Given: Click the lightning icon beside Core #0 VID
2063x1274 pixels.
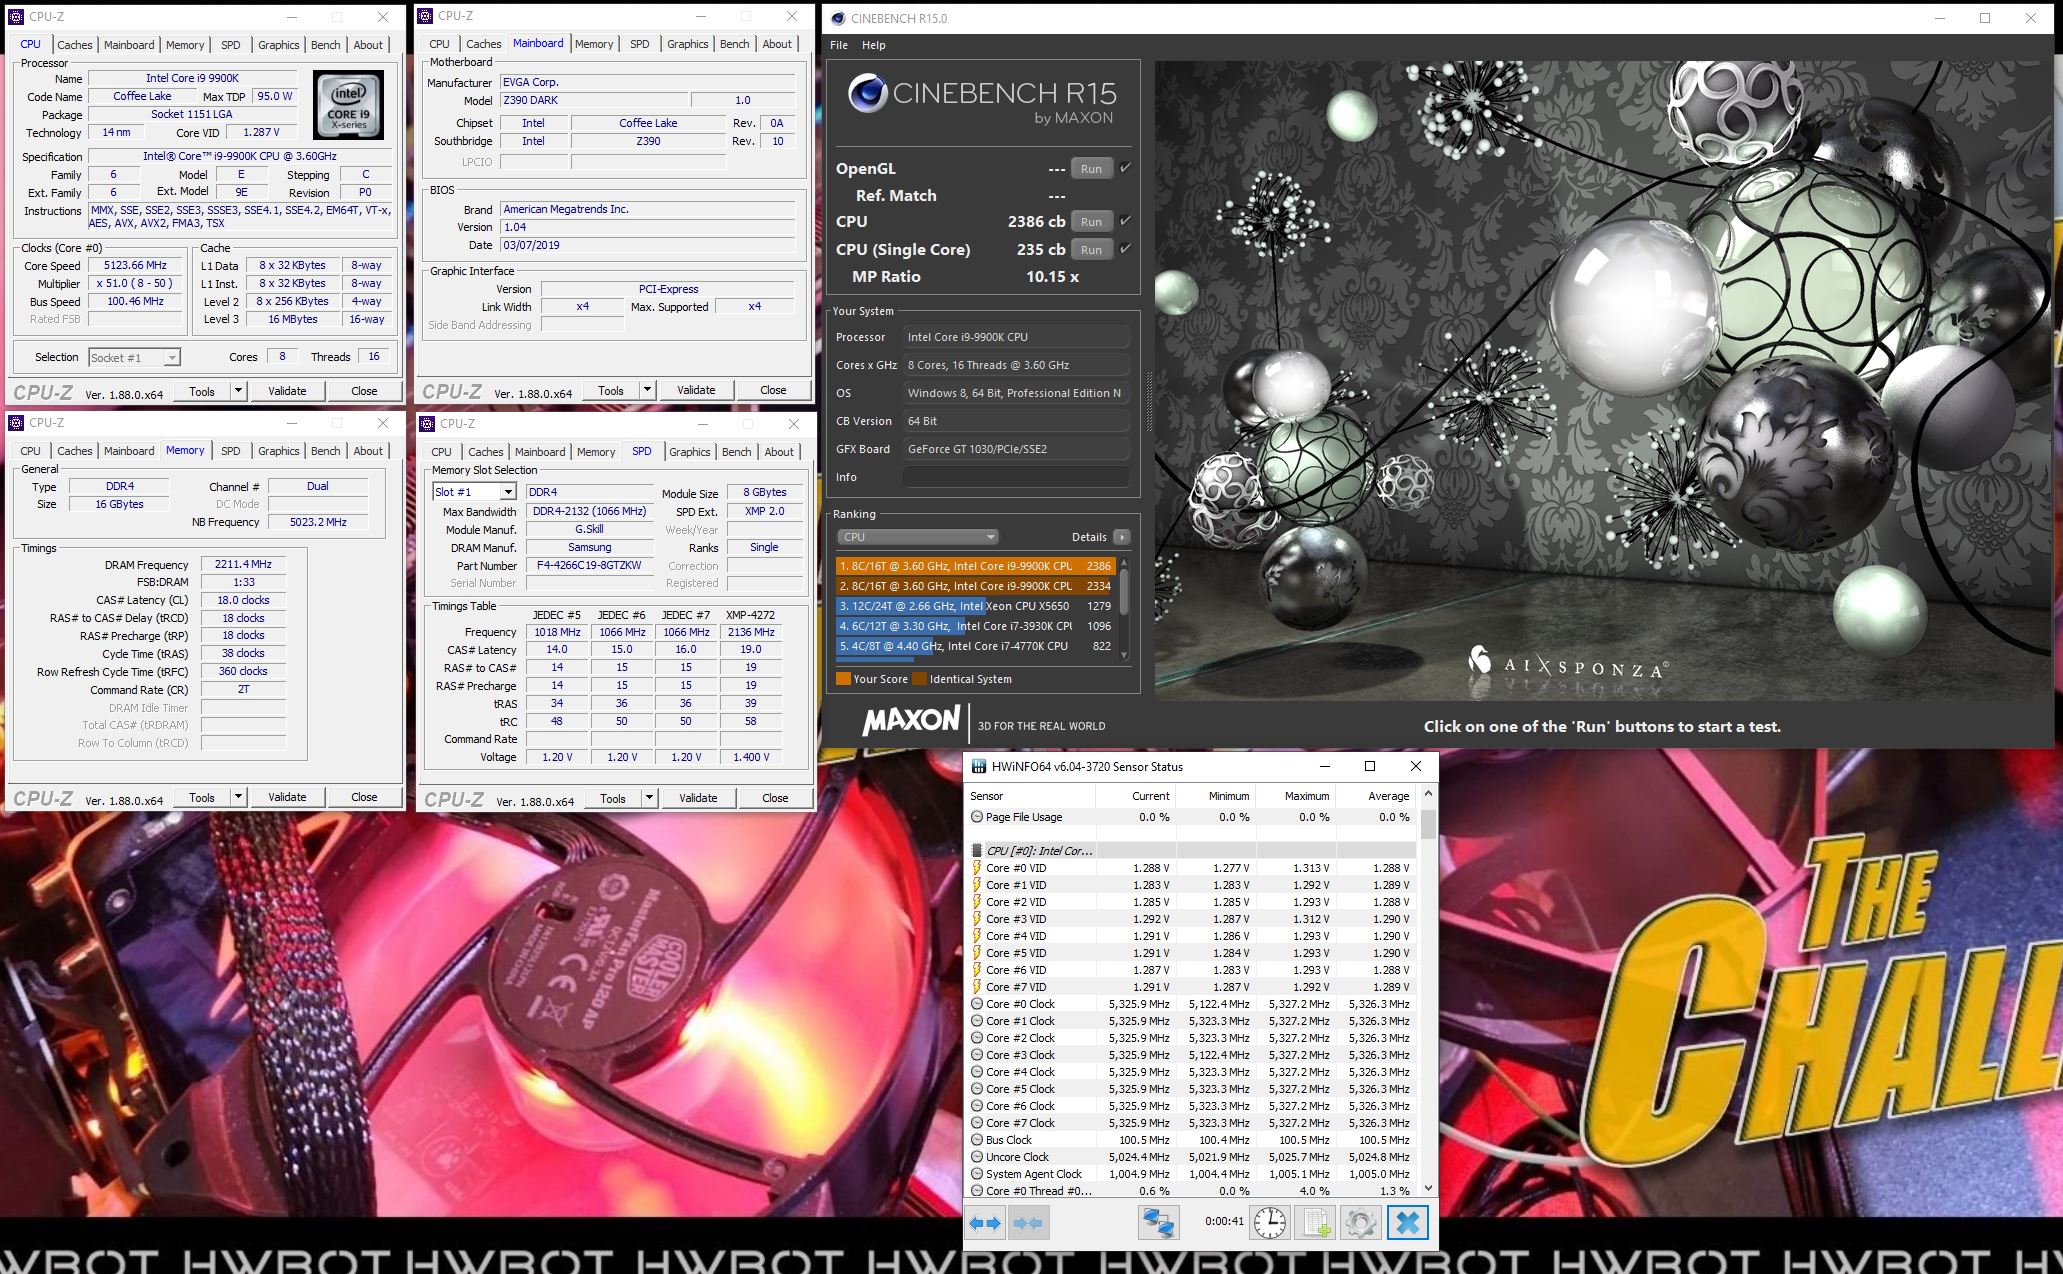Looking at the screenshot, I should [977, 868].
